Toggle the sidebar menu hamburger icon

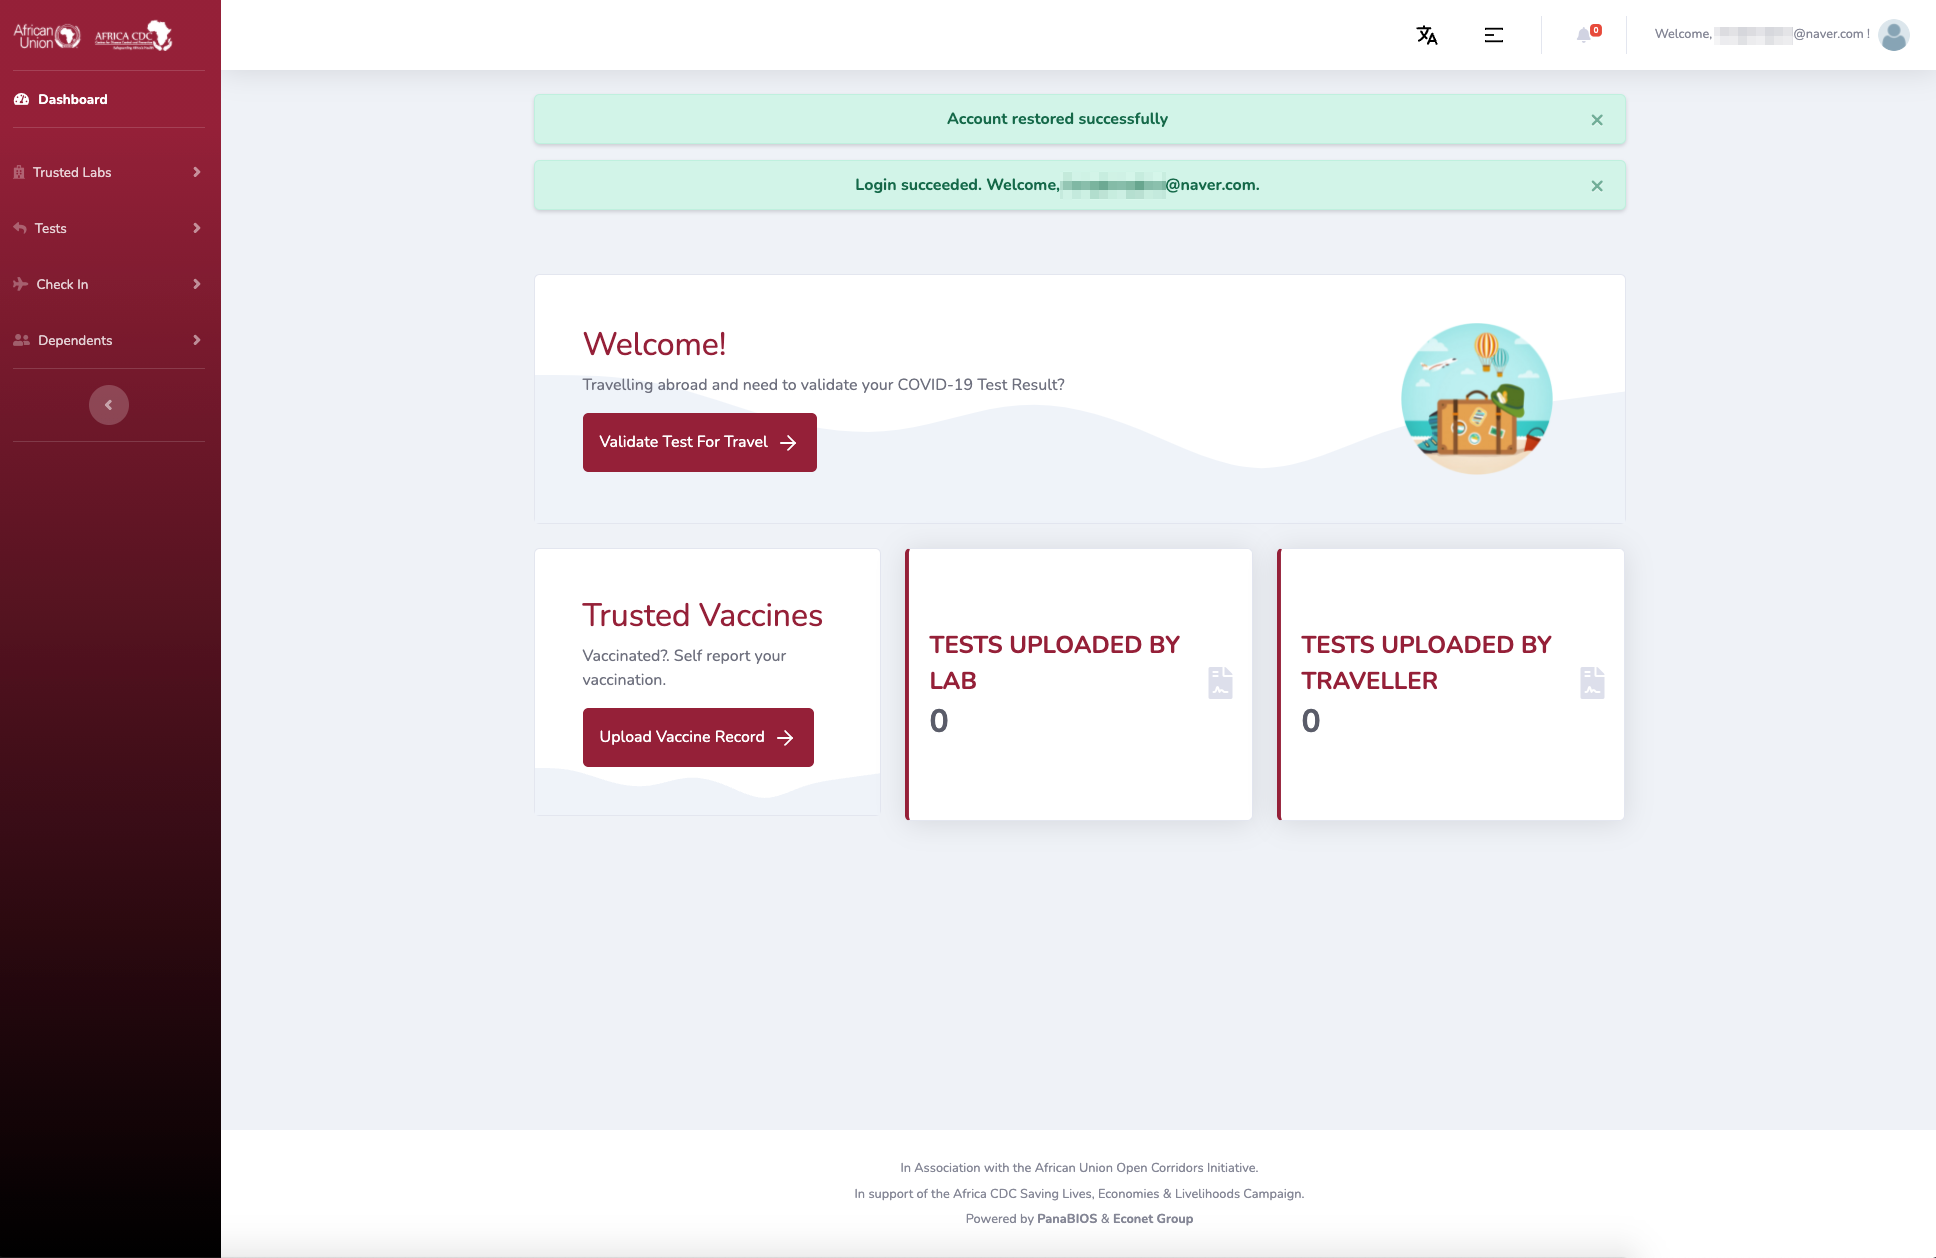pos(1493,35)
